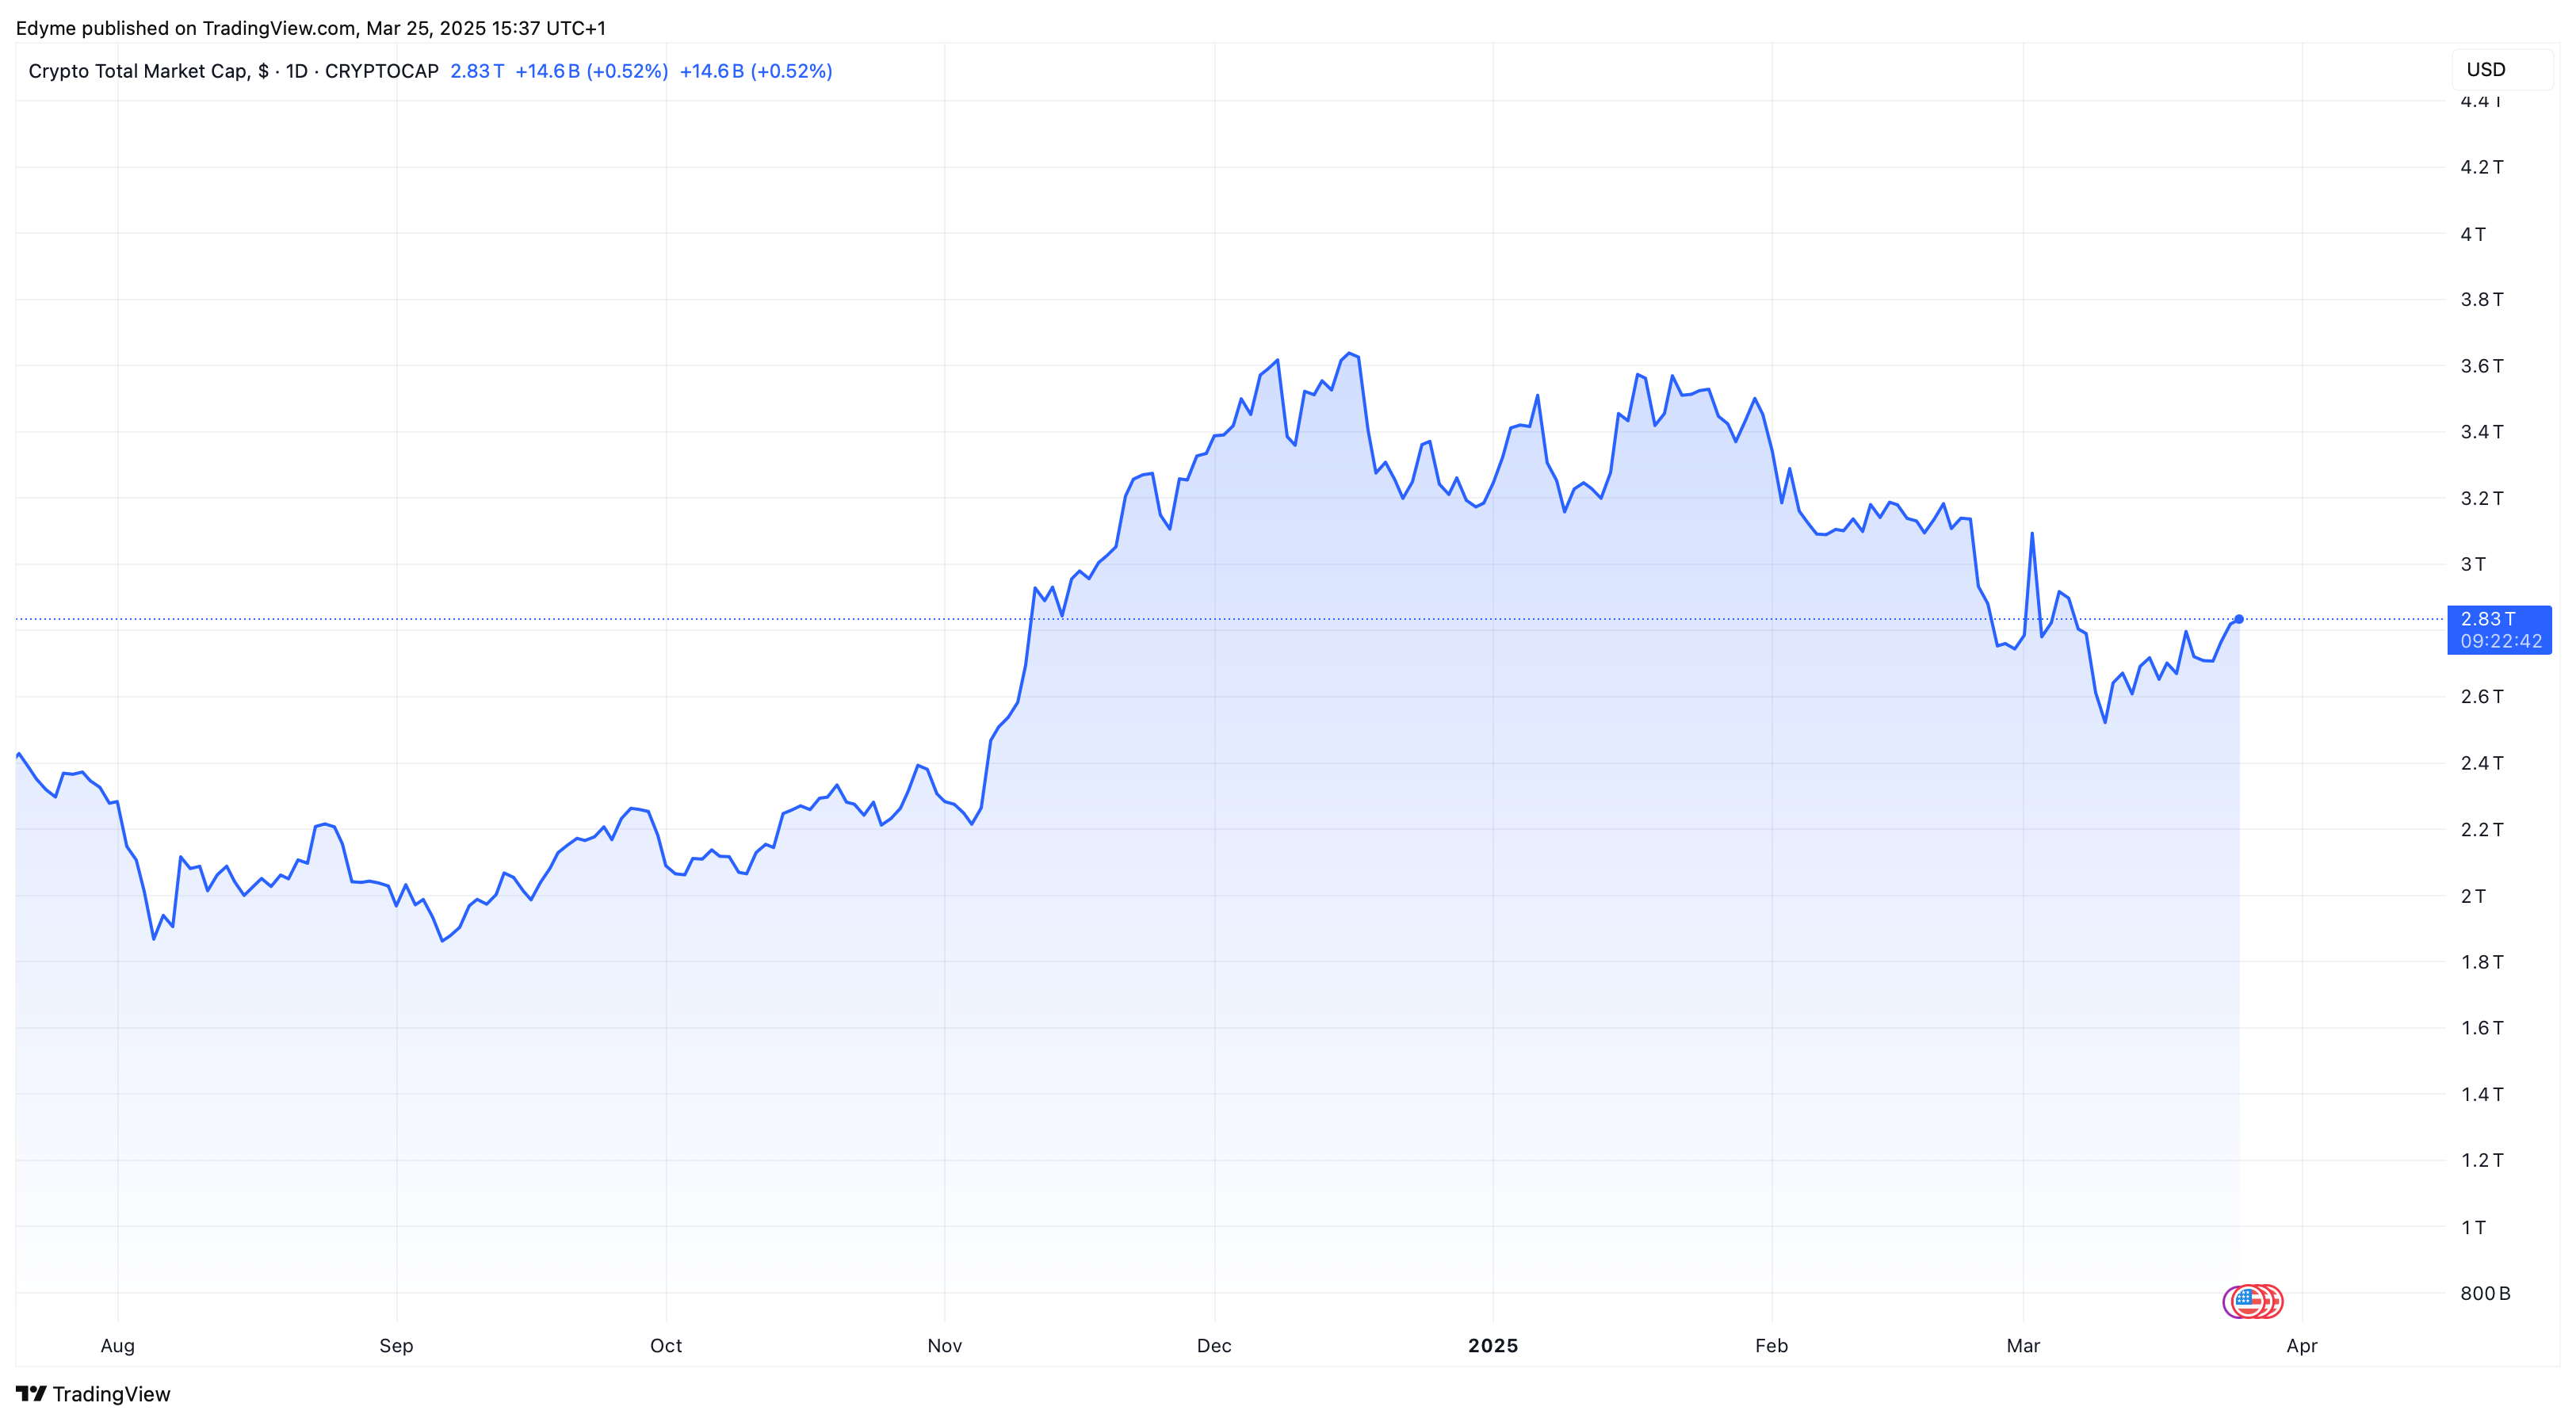The width and height of the screenshot is (2576, 1422).
Task: Click the TradingView wordmark at bottom left
Action: tap(111, 1394)
